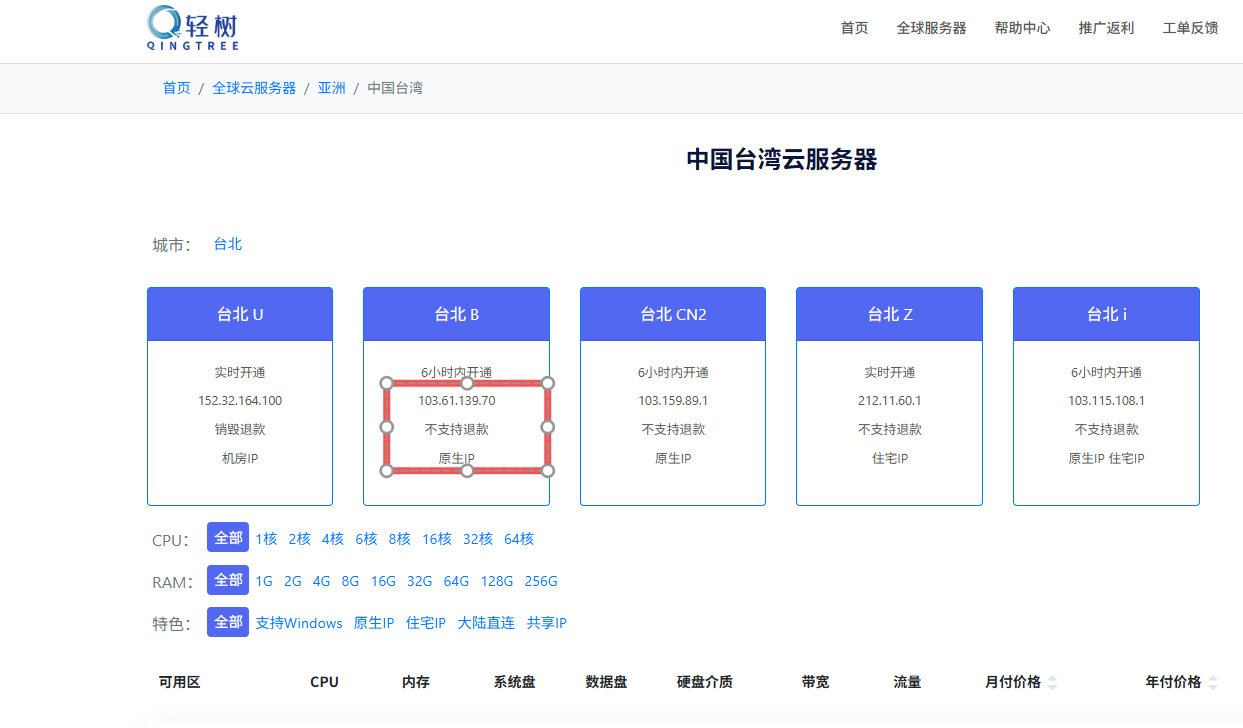Screen dimensions: 1243x728
Task: Select the 全部 option for CPU filter
Action: click(x=228, y=538)
